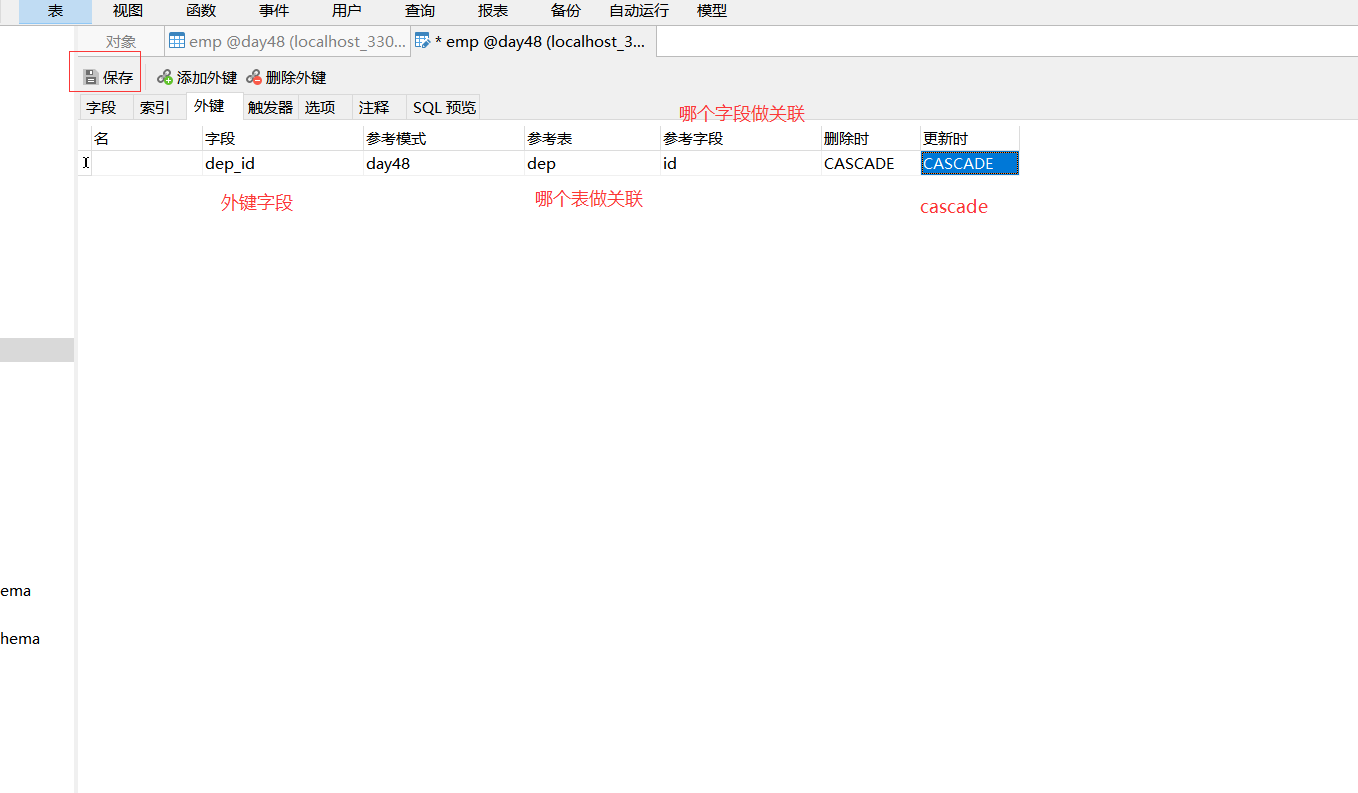Switch to the 触发器 tab
The height and width of the screenshot is (793, 1358).
pyautogui.click(x=269, y=106)
